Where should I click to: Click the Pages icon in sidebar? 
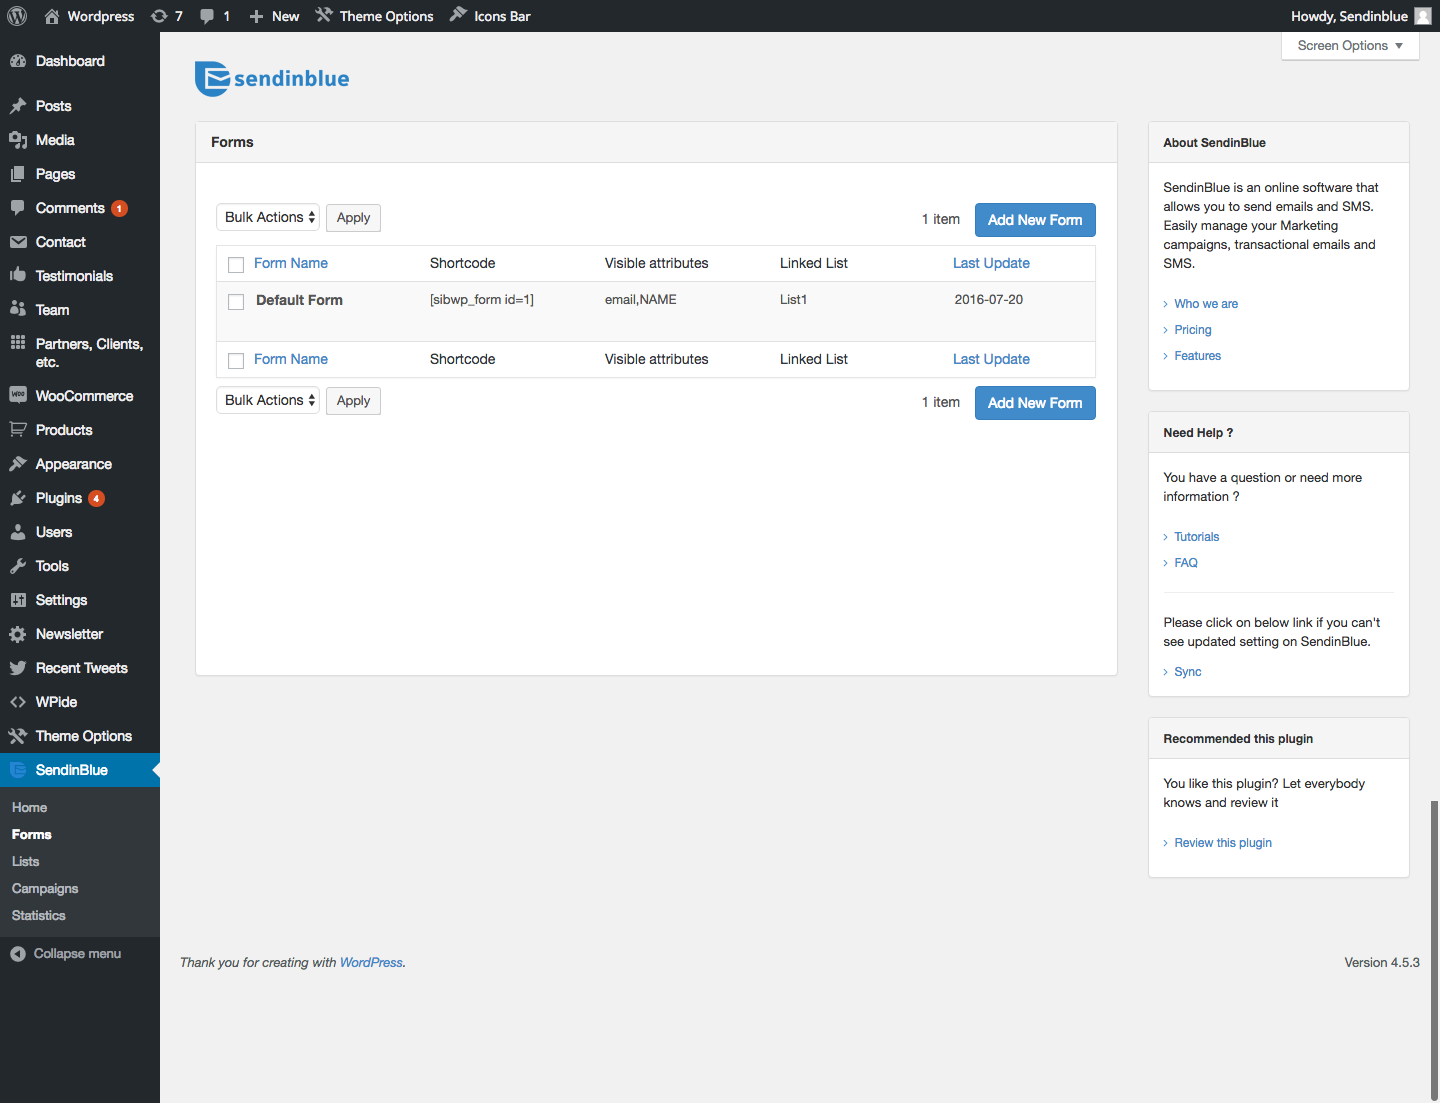[18, 174]
